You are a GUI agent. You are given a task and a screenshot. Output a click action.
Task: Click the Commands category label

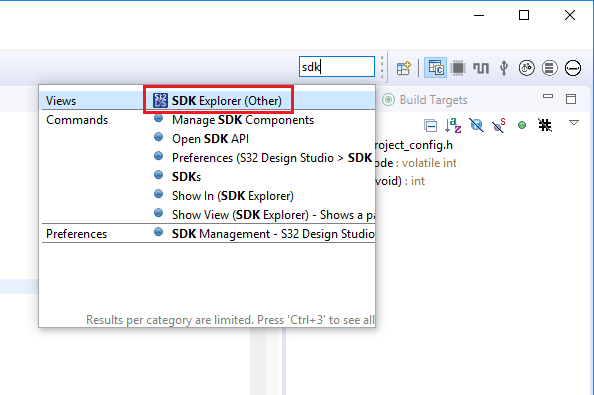(77, 120)
